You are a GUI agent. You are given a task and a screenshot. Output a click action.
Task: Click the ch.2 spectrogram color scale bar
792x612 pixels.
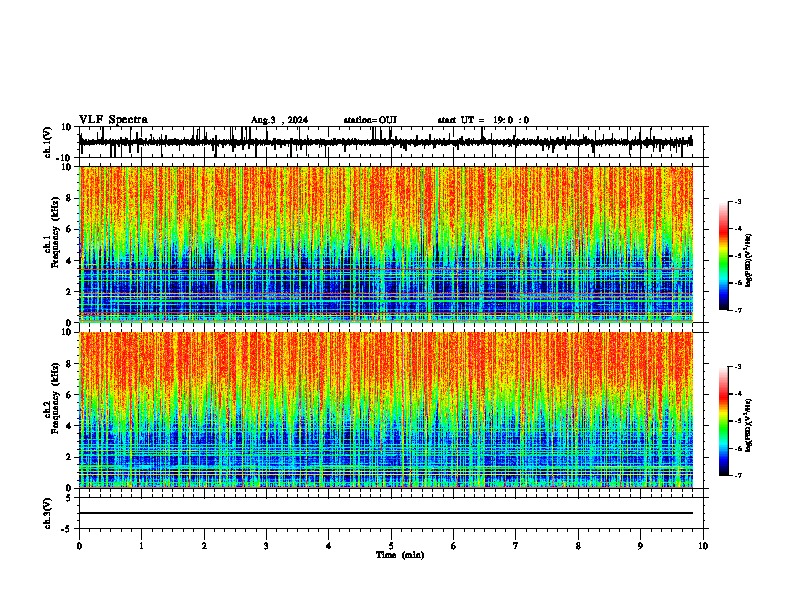tap(724, 421)
